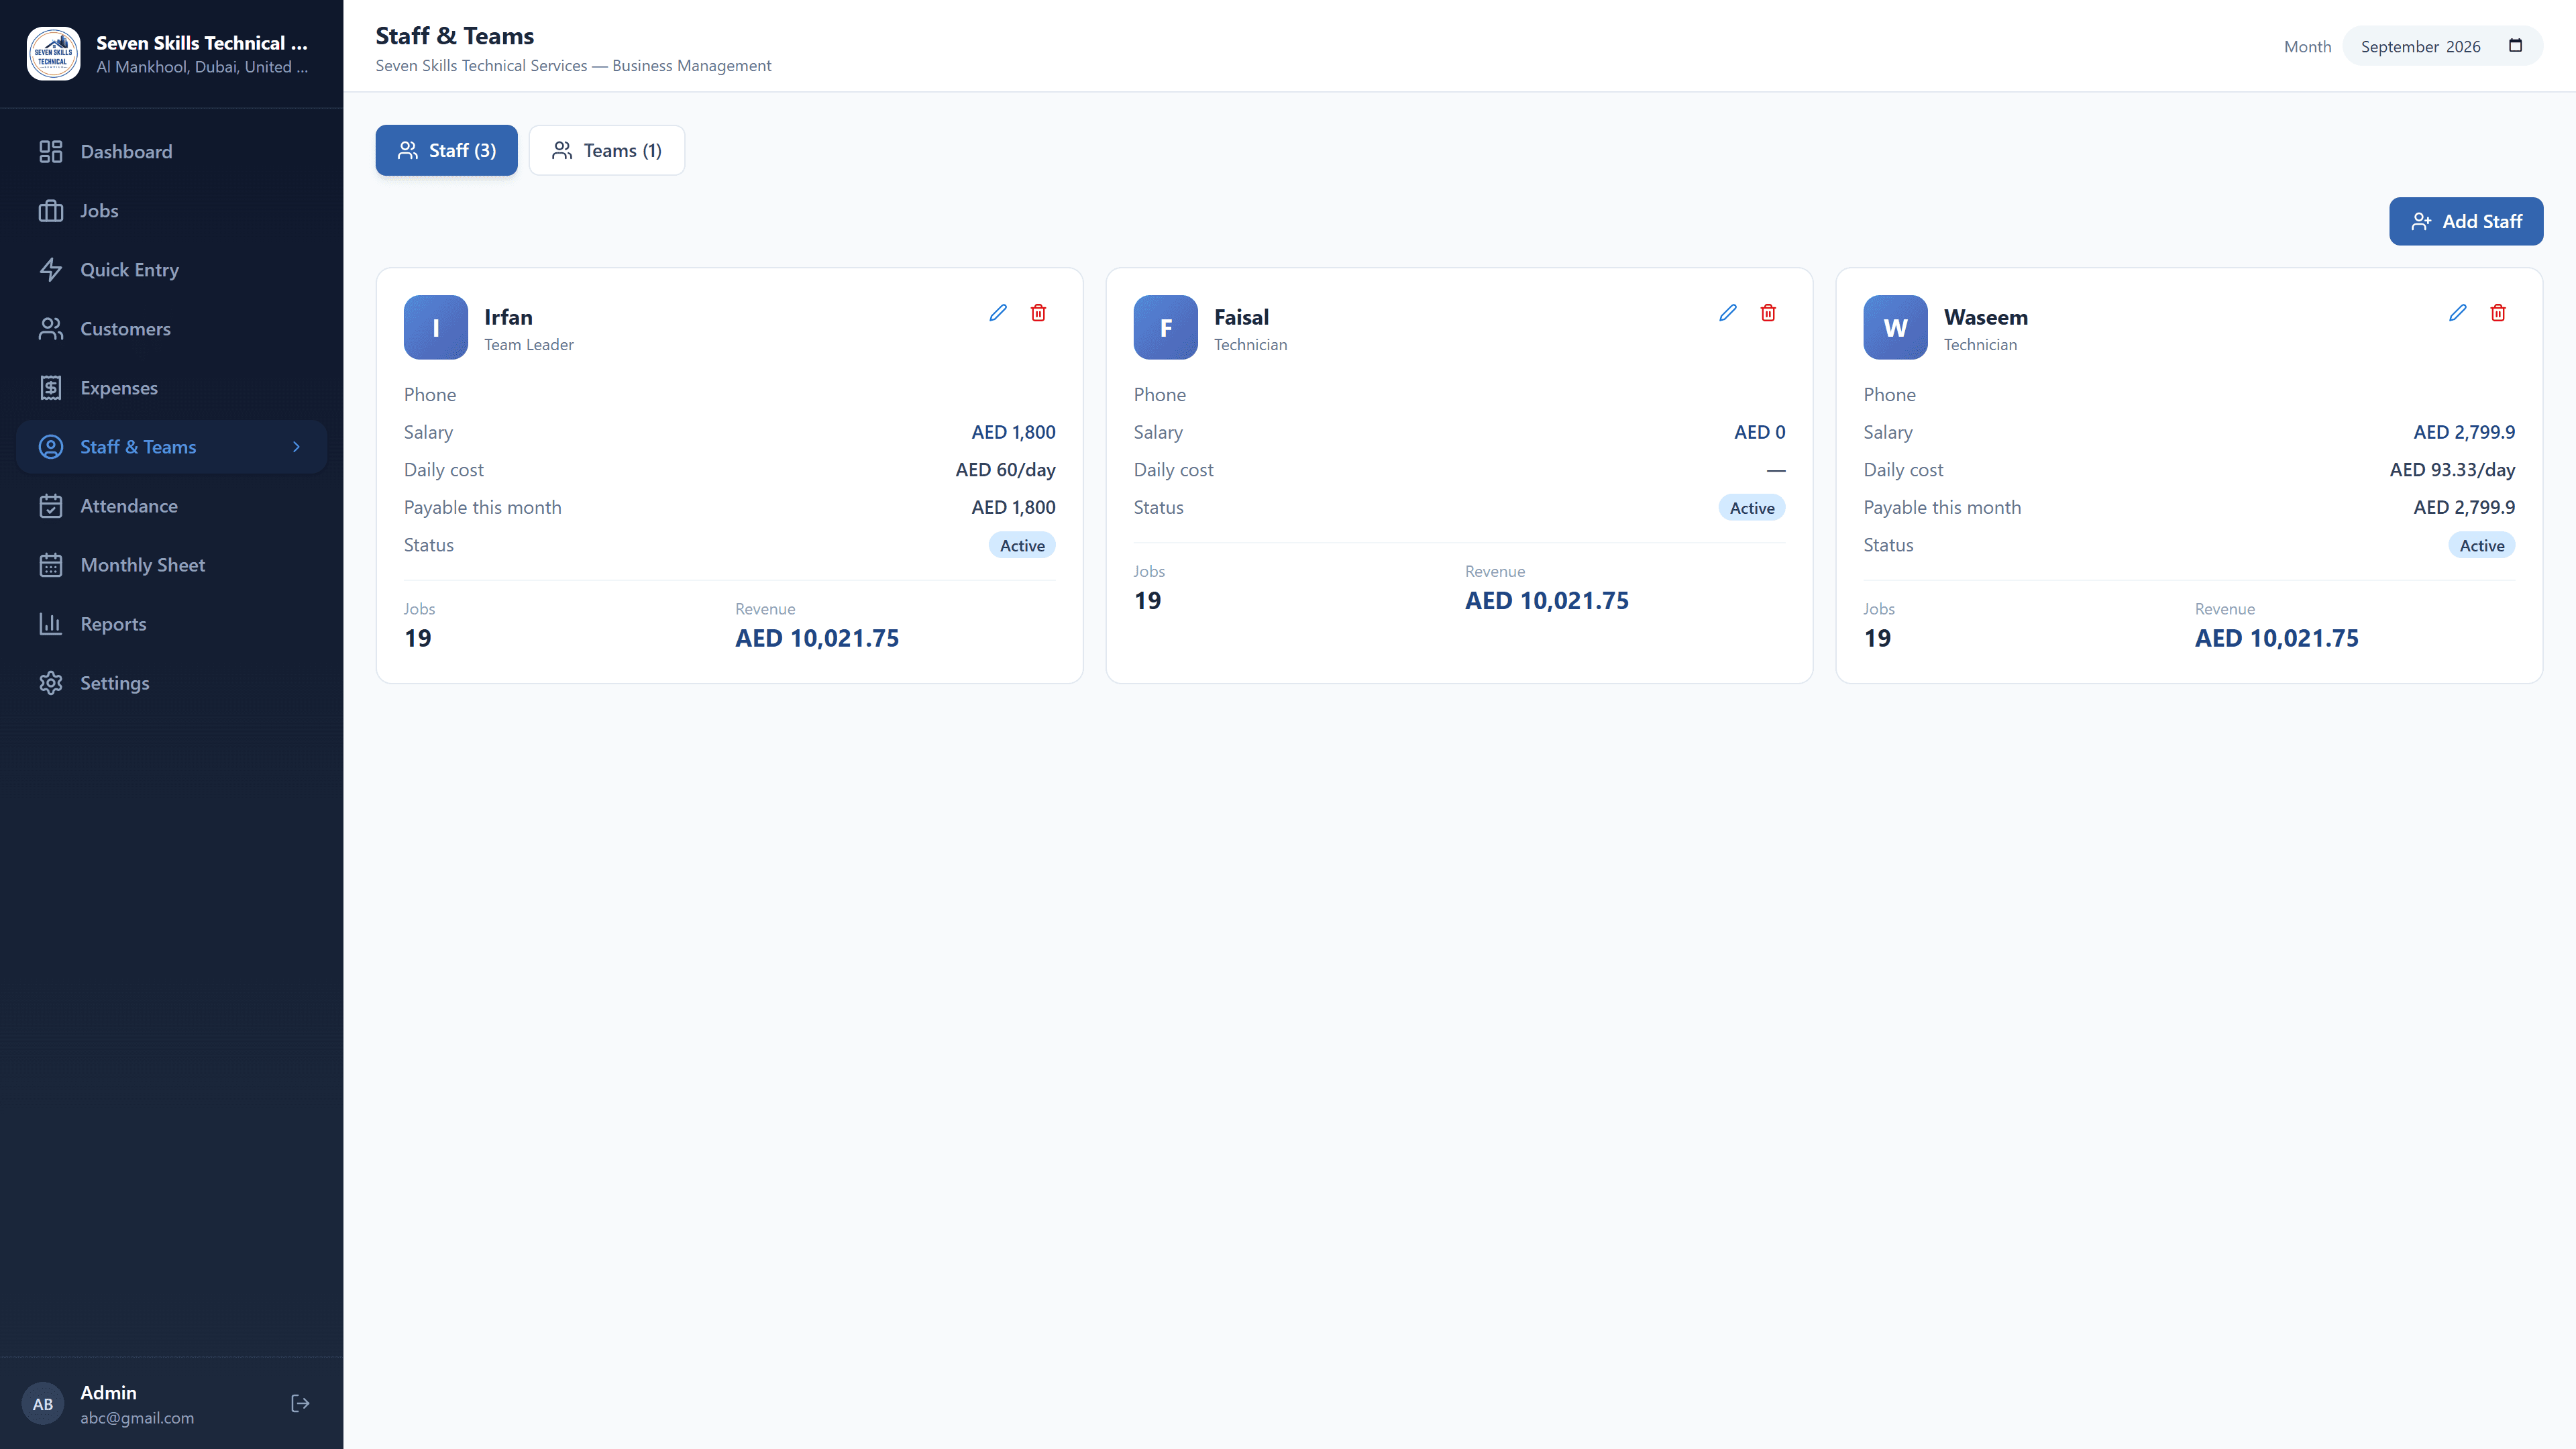The image size is (2576, 1449).
Task: Click Faisal's jobs count 19
Action: click(1147, 601)
